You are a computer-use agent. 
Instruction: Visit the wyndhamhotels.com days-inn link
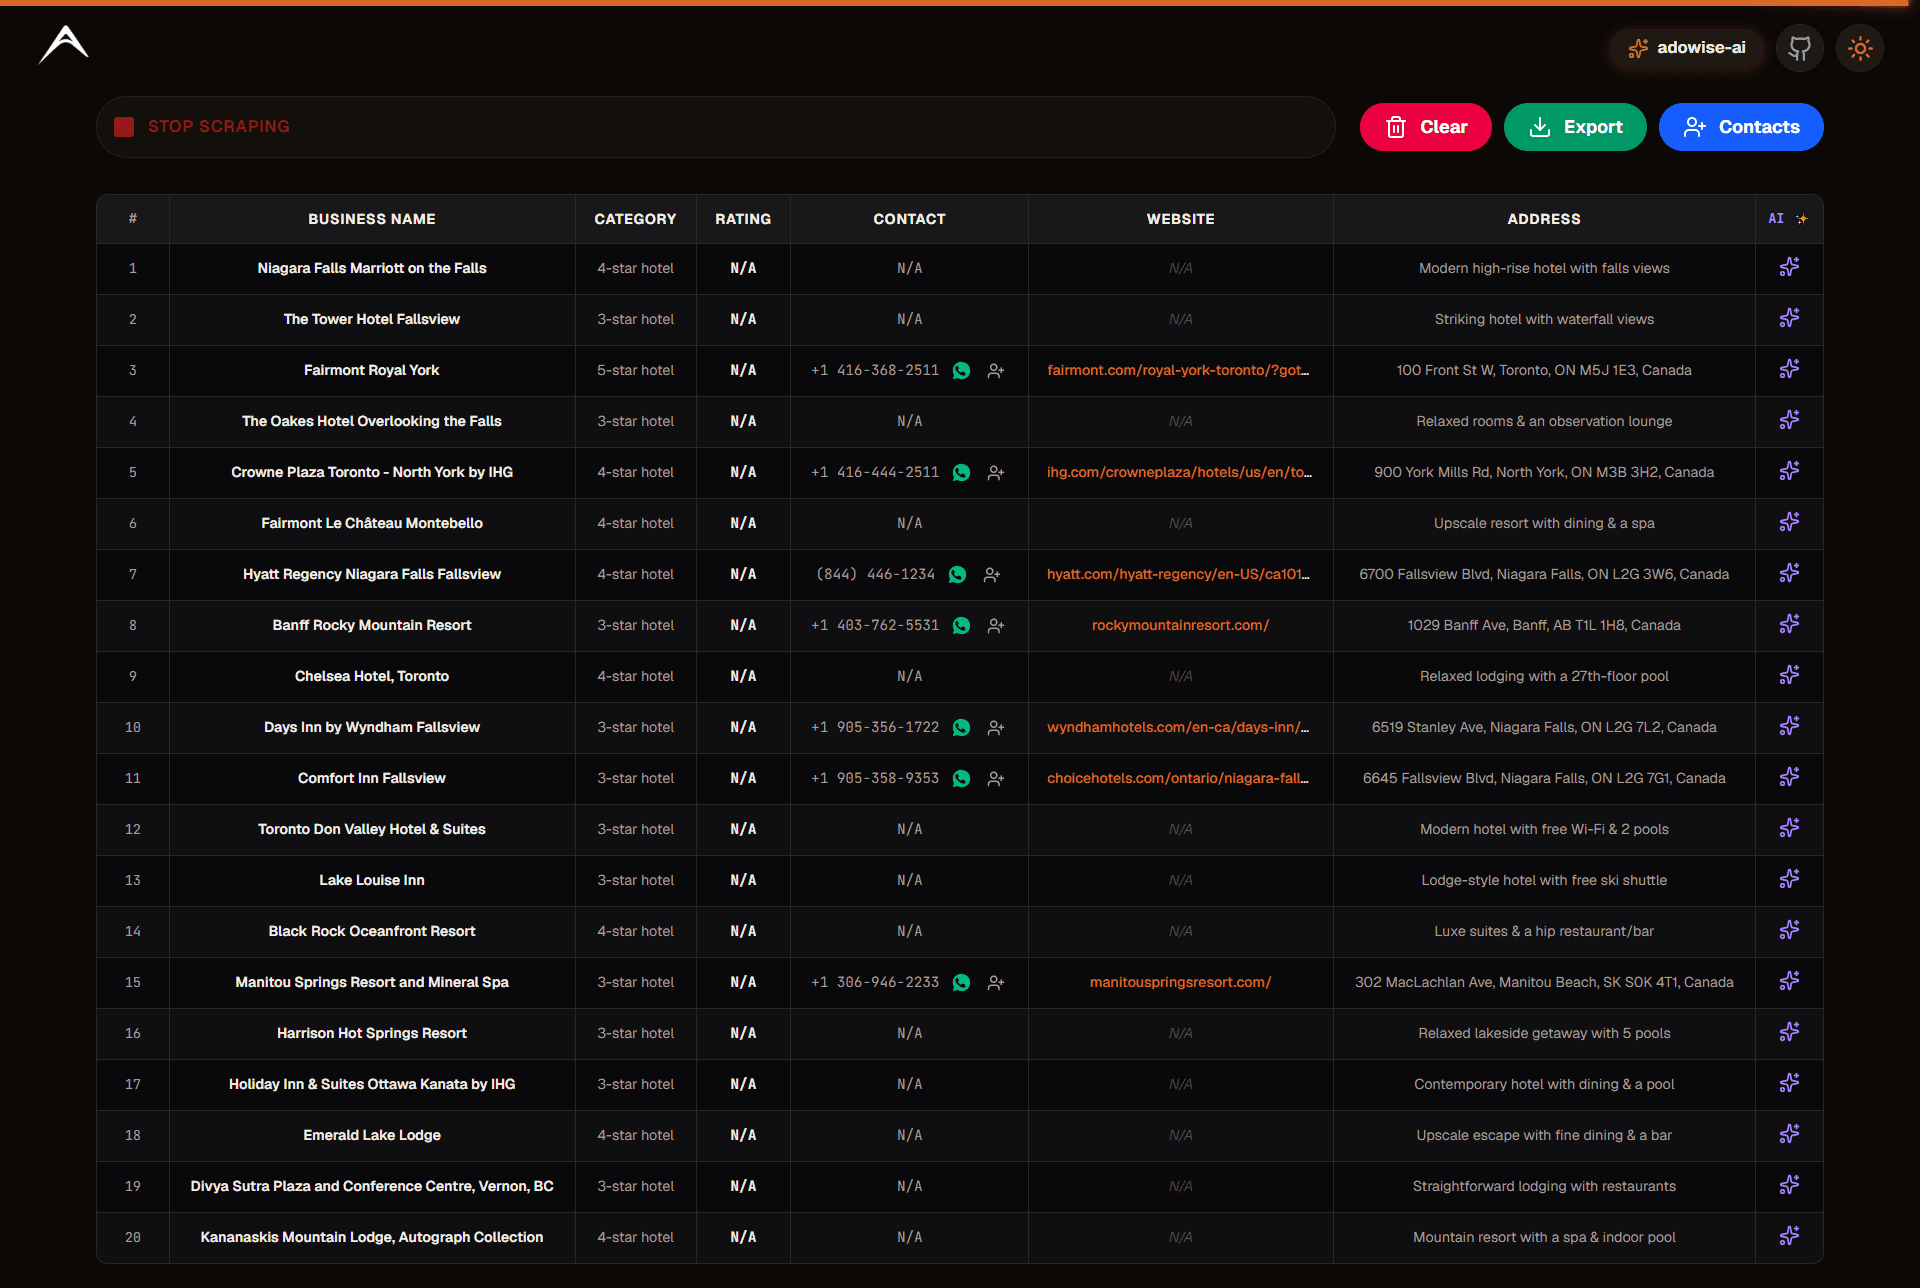pyautogui.click(x=1179, y=727)
